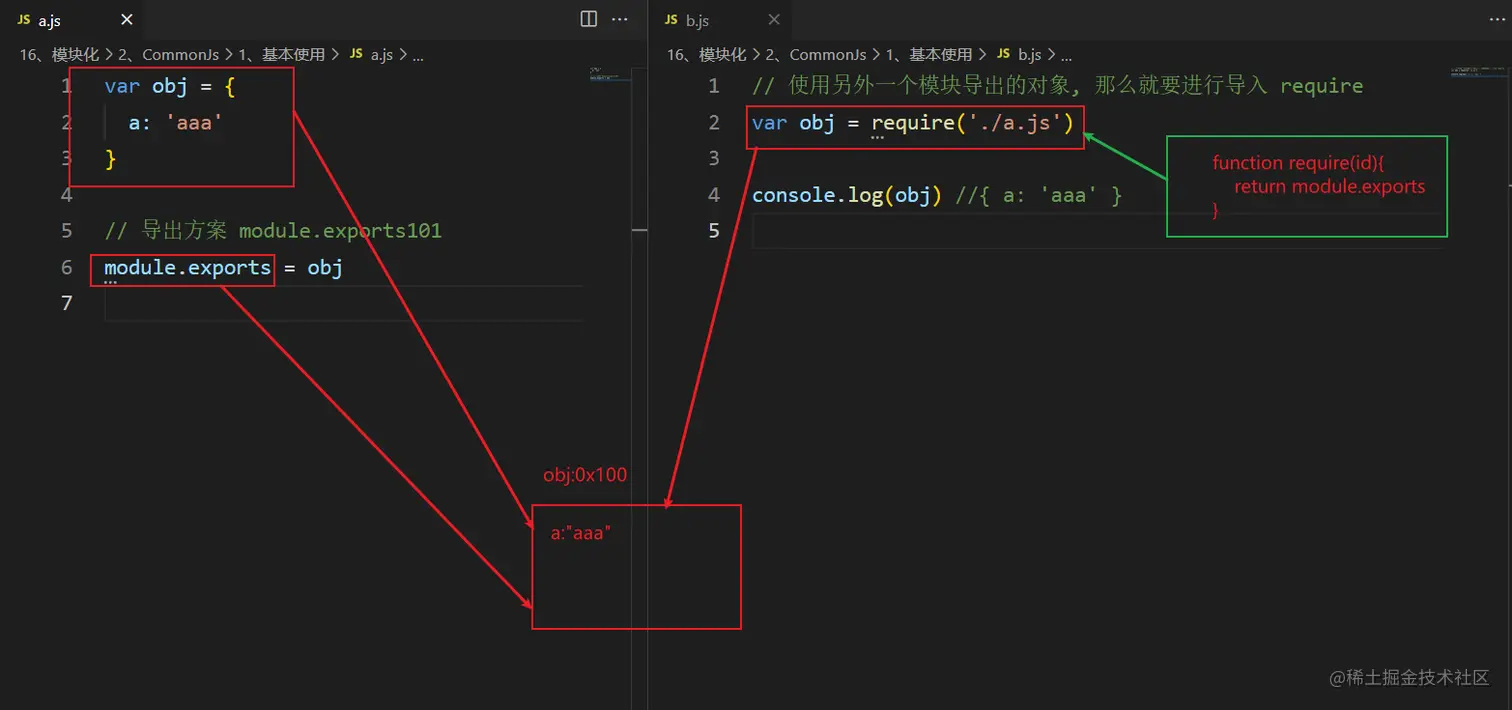Click closing brace '}' on a.js line 3
The height and width of the screenshot is (710, 1512).
click(110, 159)
